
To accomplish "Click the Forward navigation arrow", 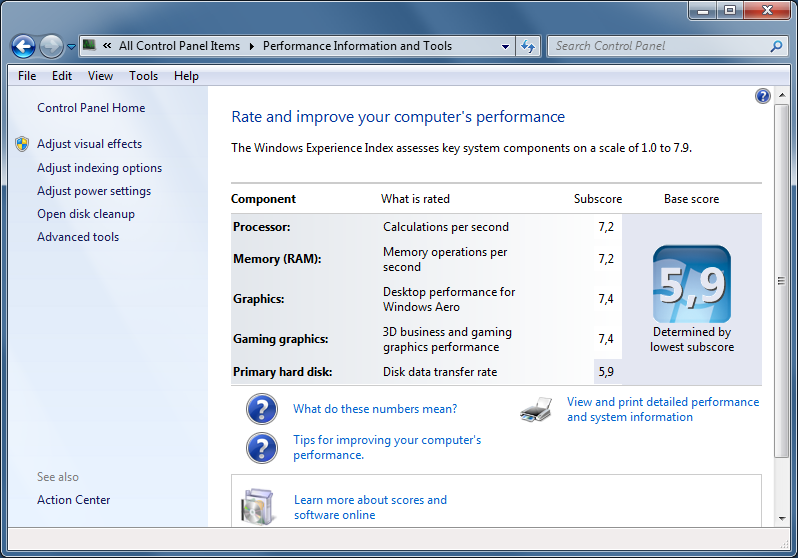I will 51,46.
